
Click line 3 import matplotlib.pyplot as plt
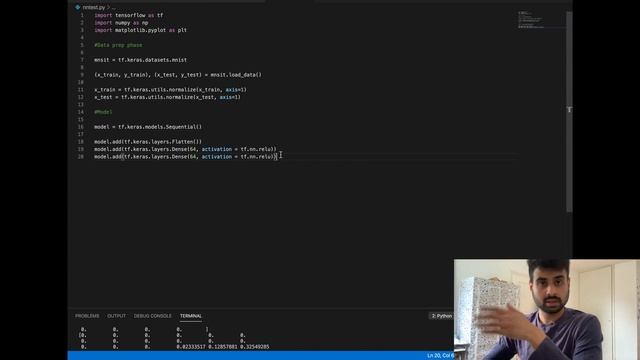[140, 30]
